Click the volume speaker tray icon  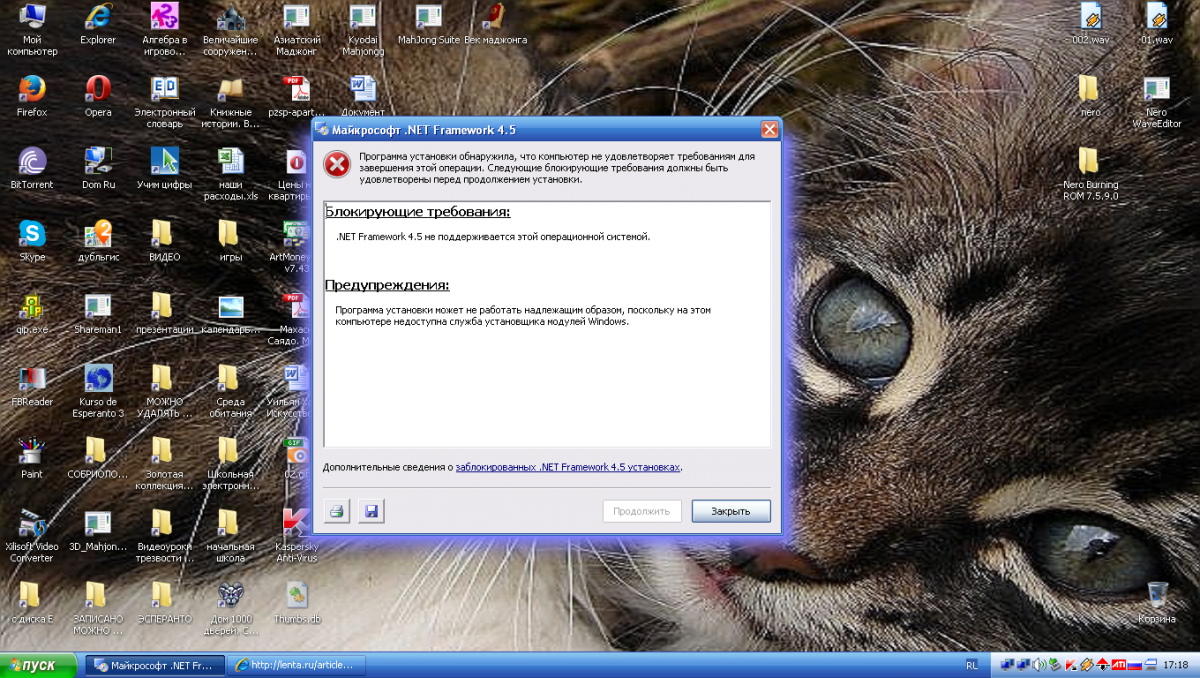(x=1039, y=665)
